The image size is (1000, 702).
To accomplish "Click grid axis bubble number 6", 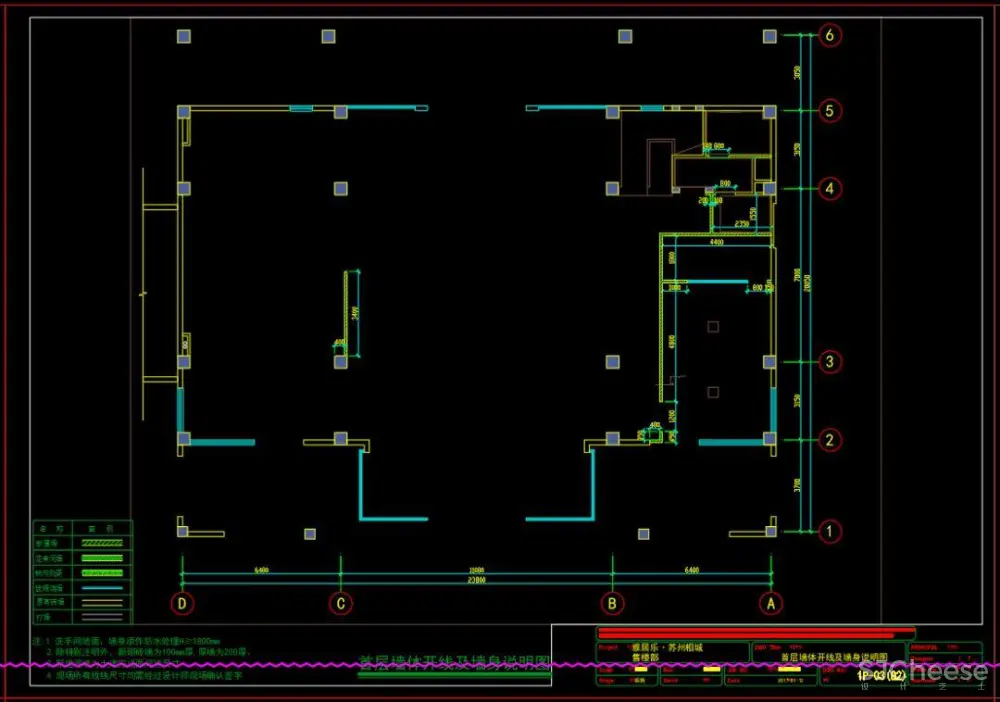I will 828,35.
